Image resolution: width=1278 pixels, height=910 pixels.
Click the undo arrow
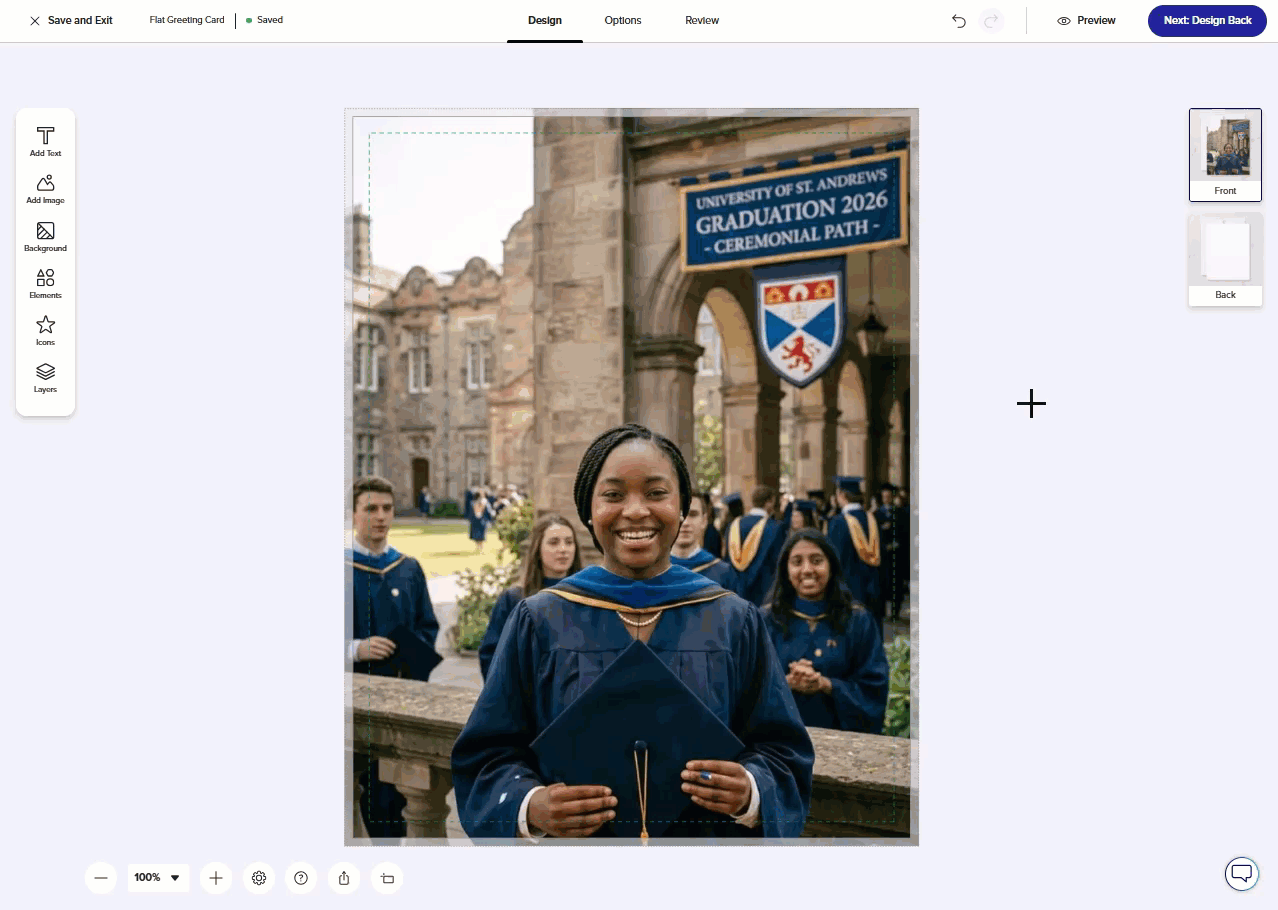coord(959,21)
